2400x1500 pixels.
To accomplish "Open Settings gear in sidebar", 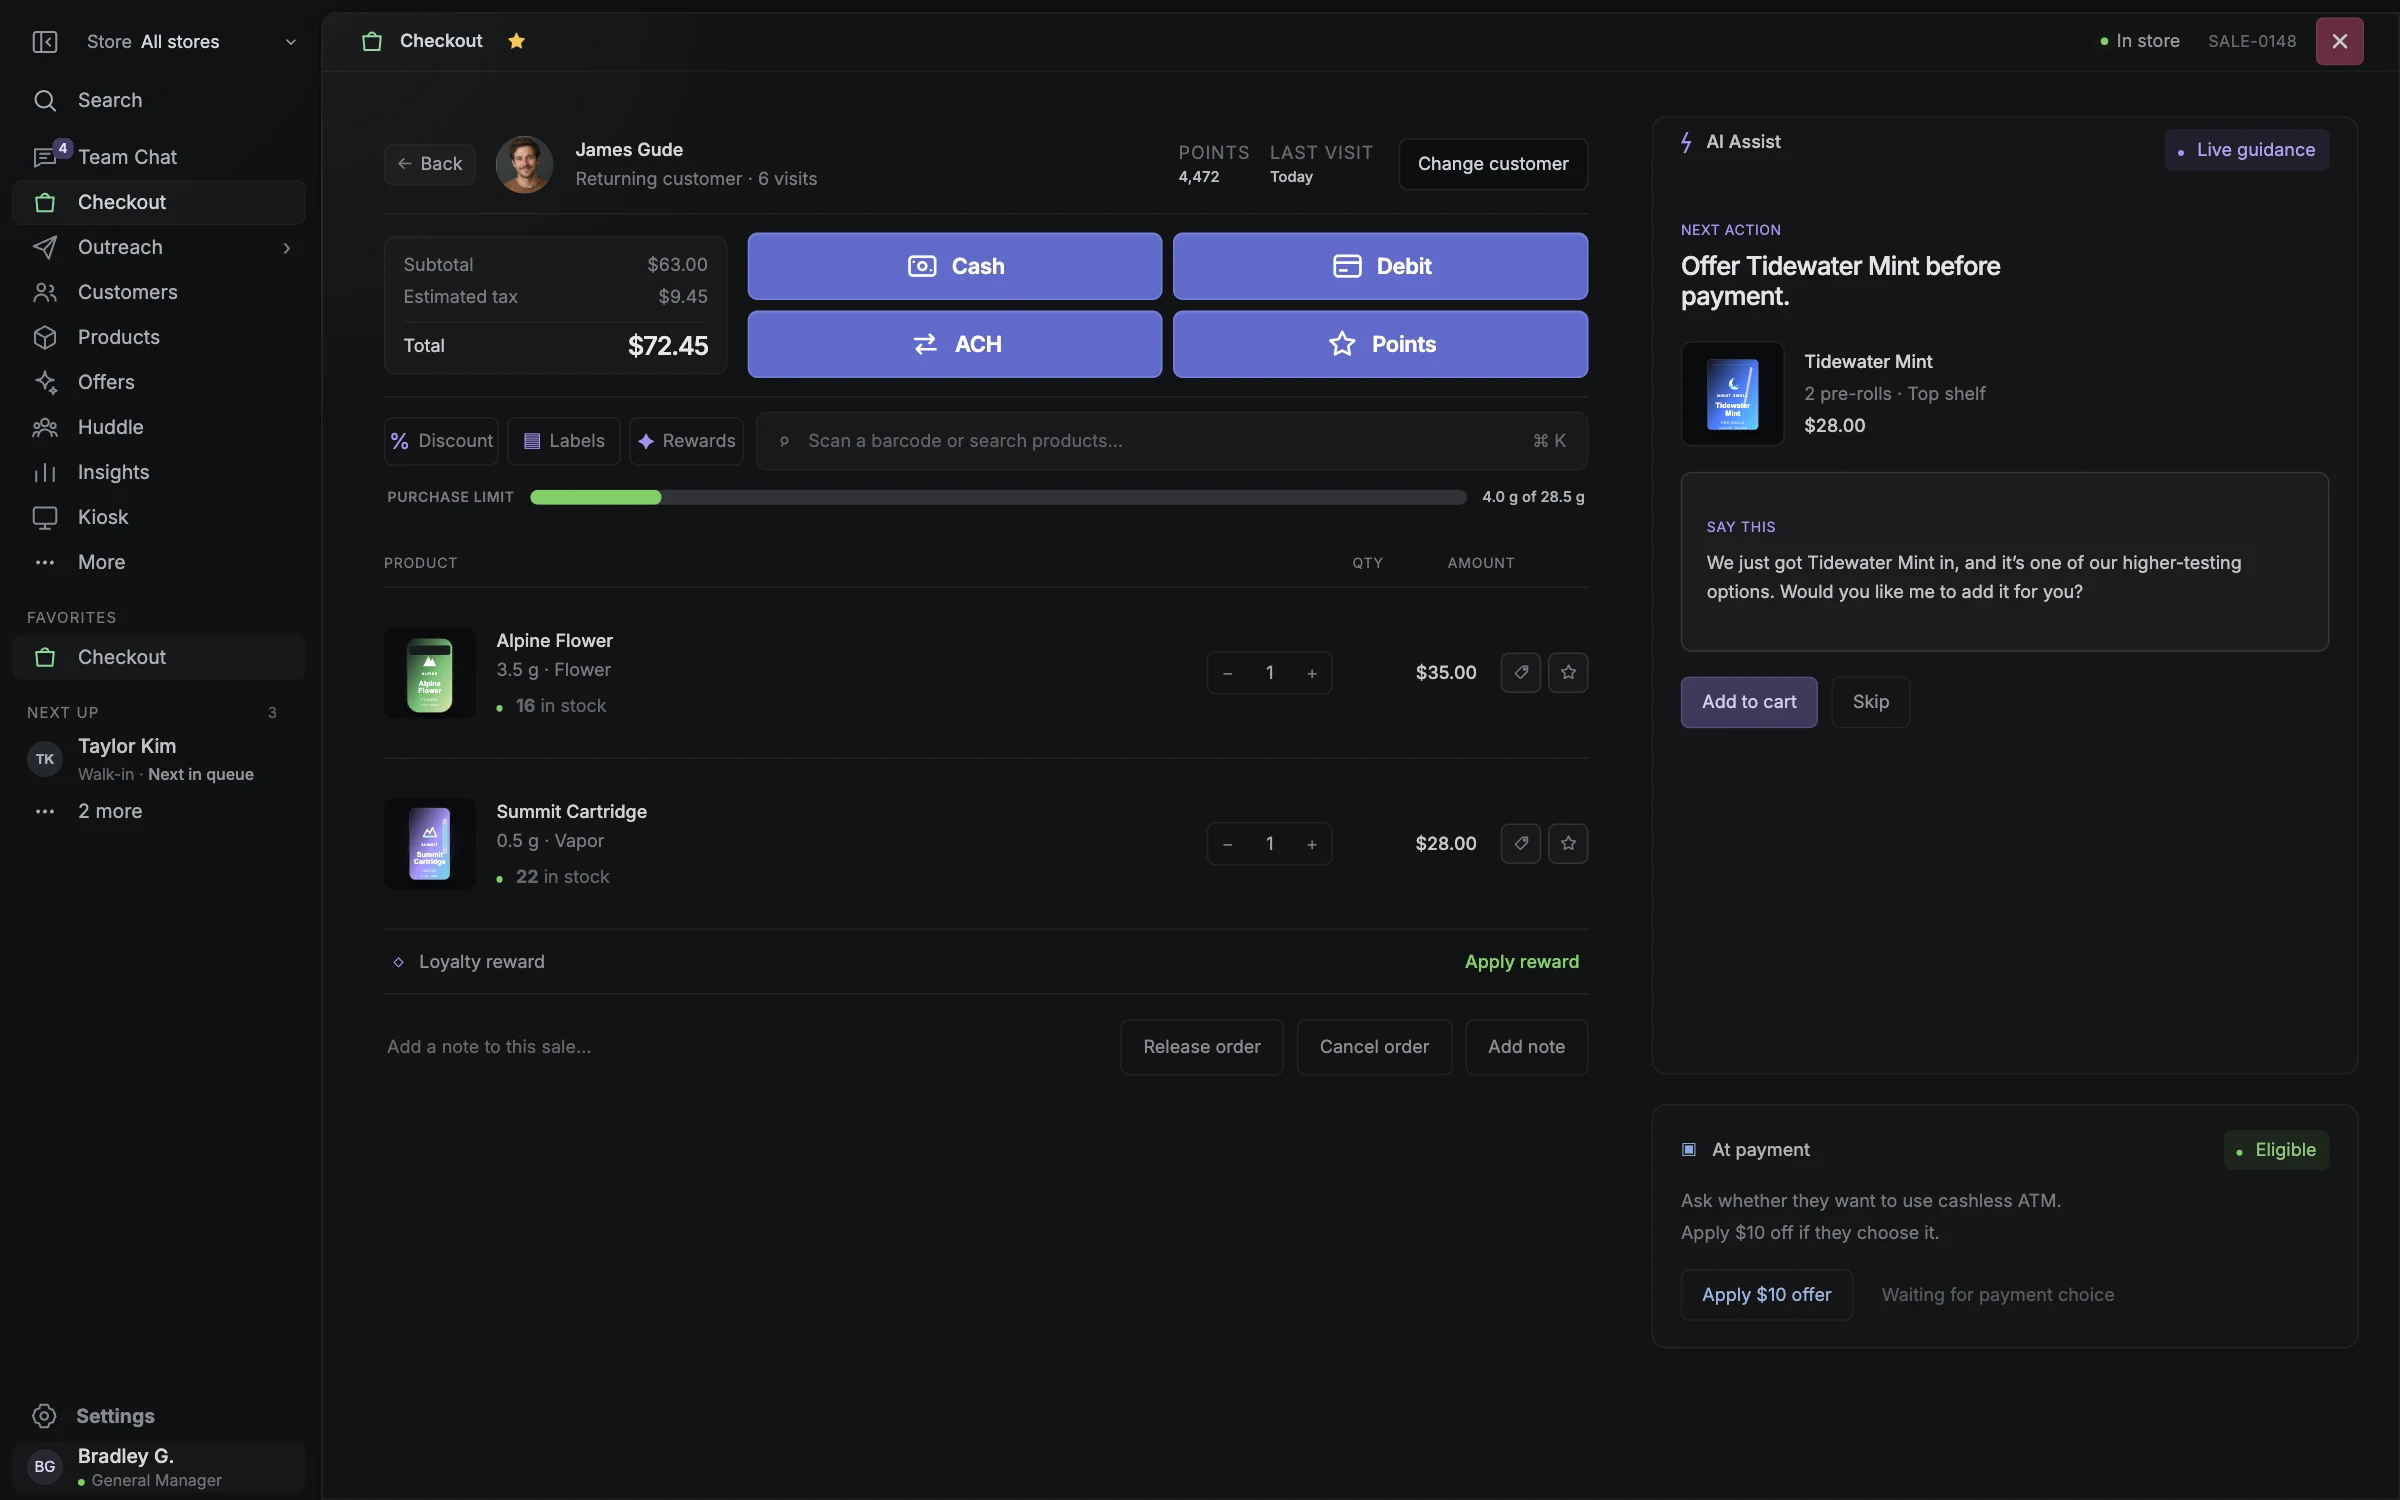I will point(44,1415).
